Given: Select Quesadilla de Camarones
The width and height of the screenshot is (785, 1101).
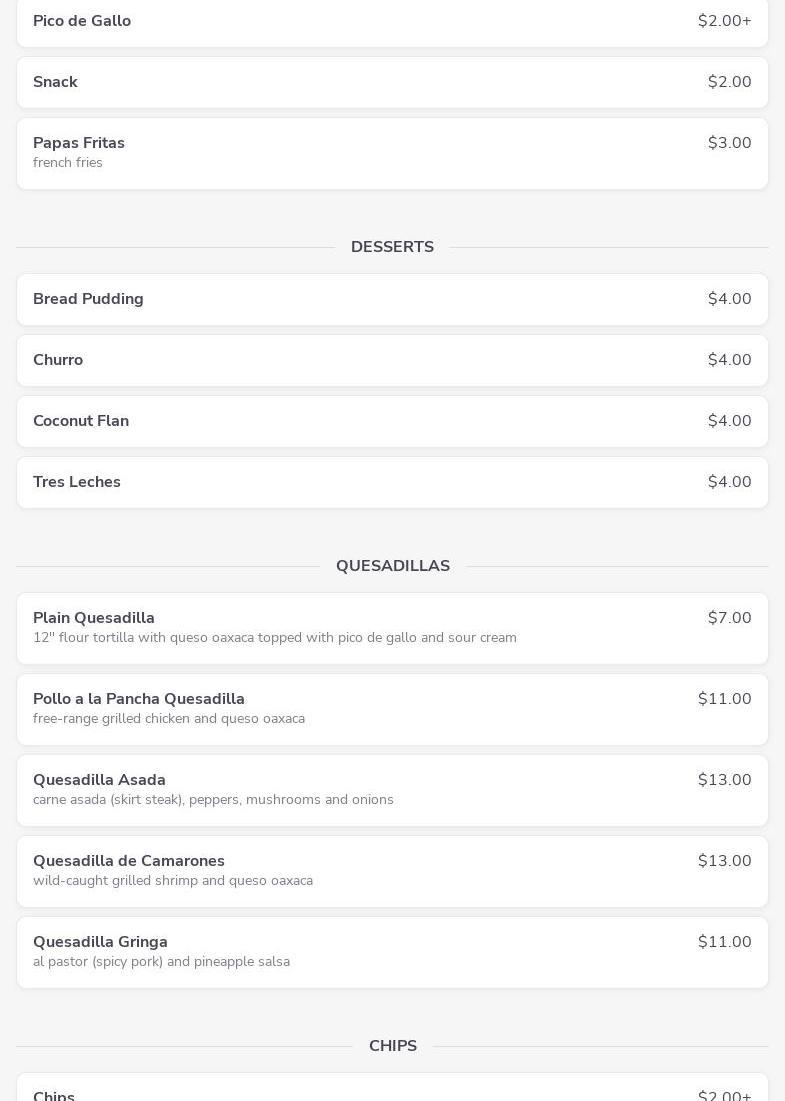Looking at the screenshot, I should coord(392,871).
